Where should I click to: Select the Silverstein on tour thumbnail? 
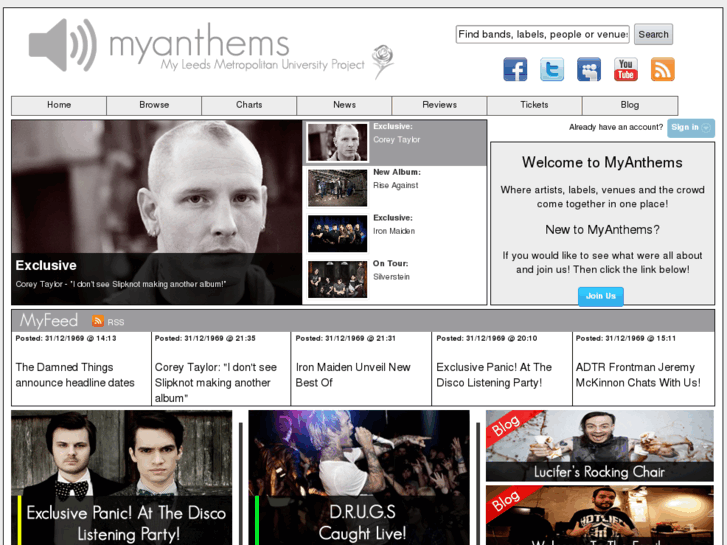point(338,279)
